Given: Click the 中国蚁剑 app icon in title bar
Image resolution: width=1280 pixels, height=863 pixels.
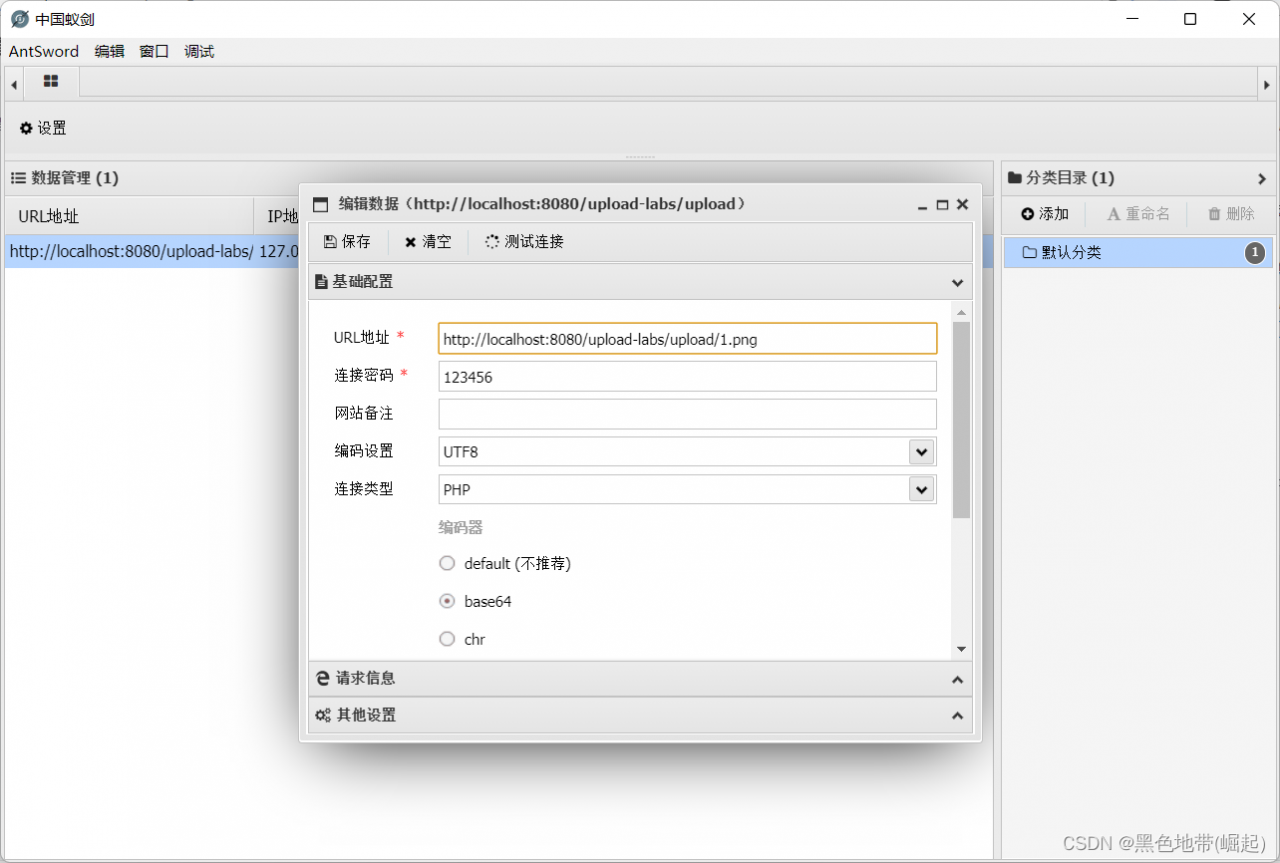Looking at the screenshot, I should (19, 19).
